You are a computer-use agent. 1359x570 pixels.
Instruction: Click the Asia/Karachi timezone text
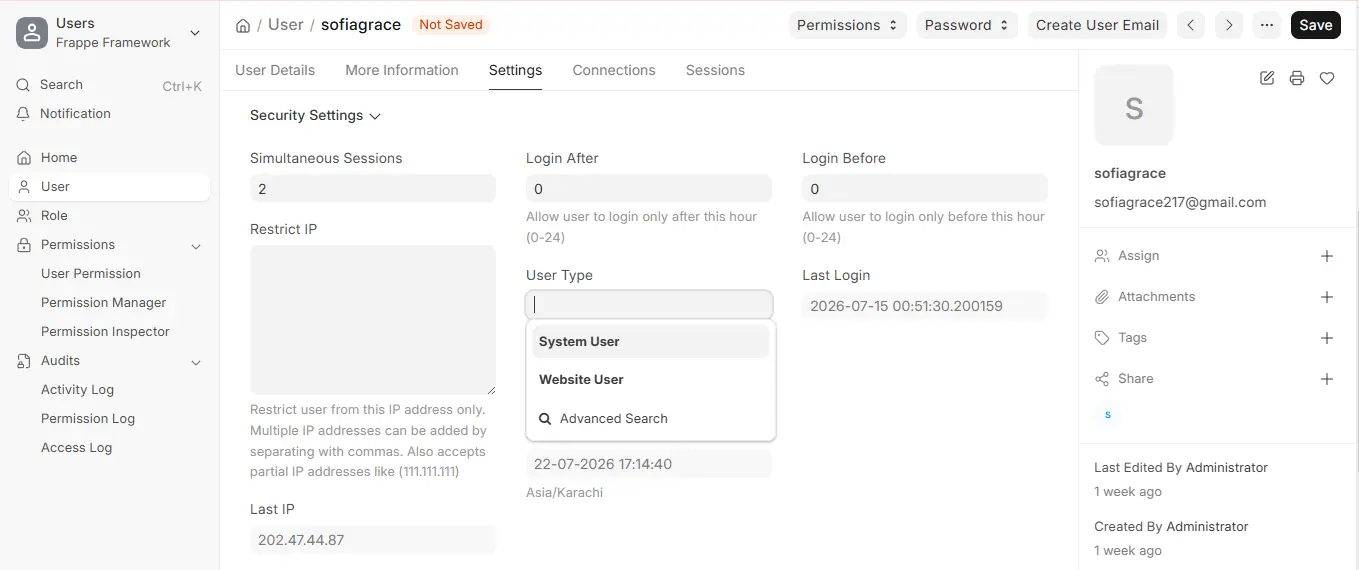tap(564, 493)
